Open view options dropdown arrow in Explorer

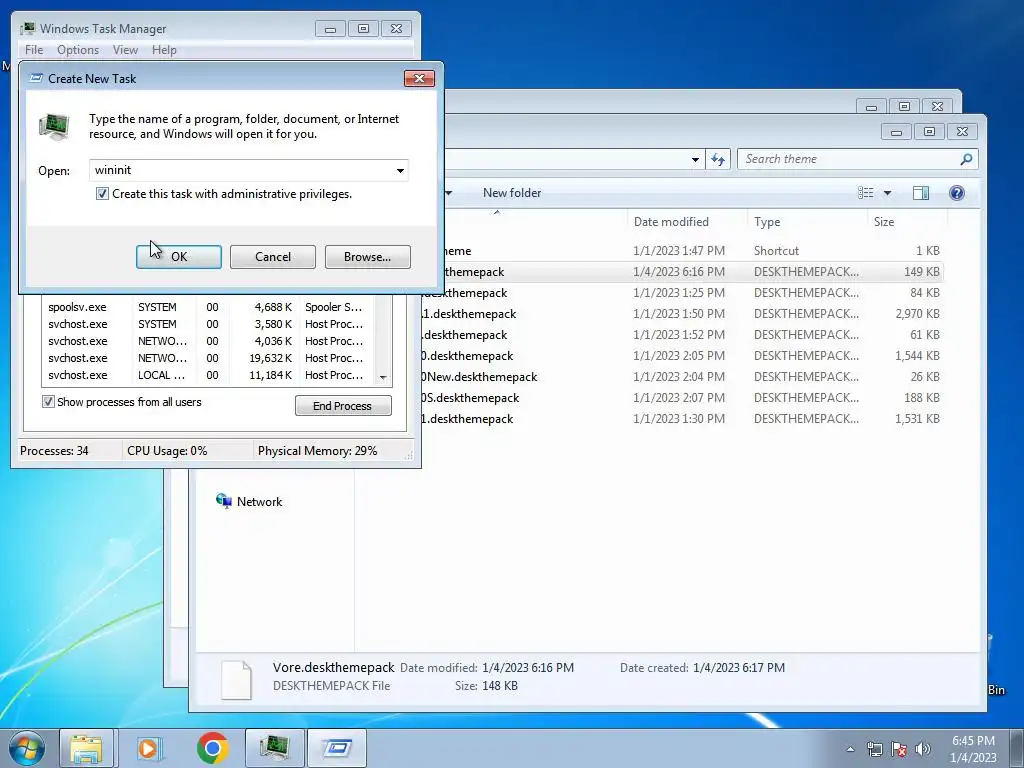(887, 193)
